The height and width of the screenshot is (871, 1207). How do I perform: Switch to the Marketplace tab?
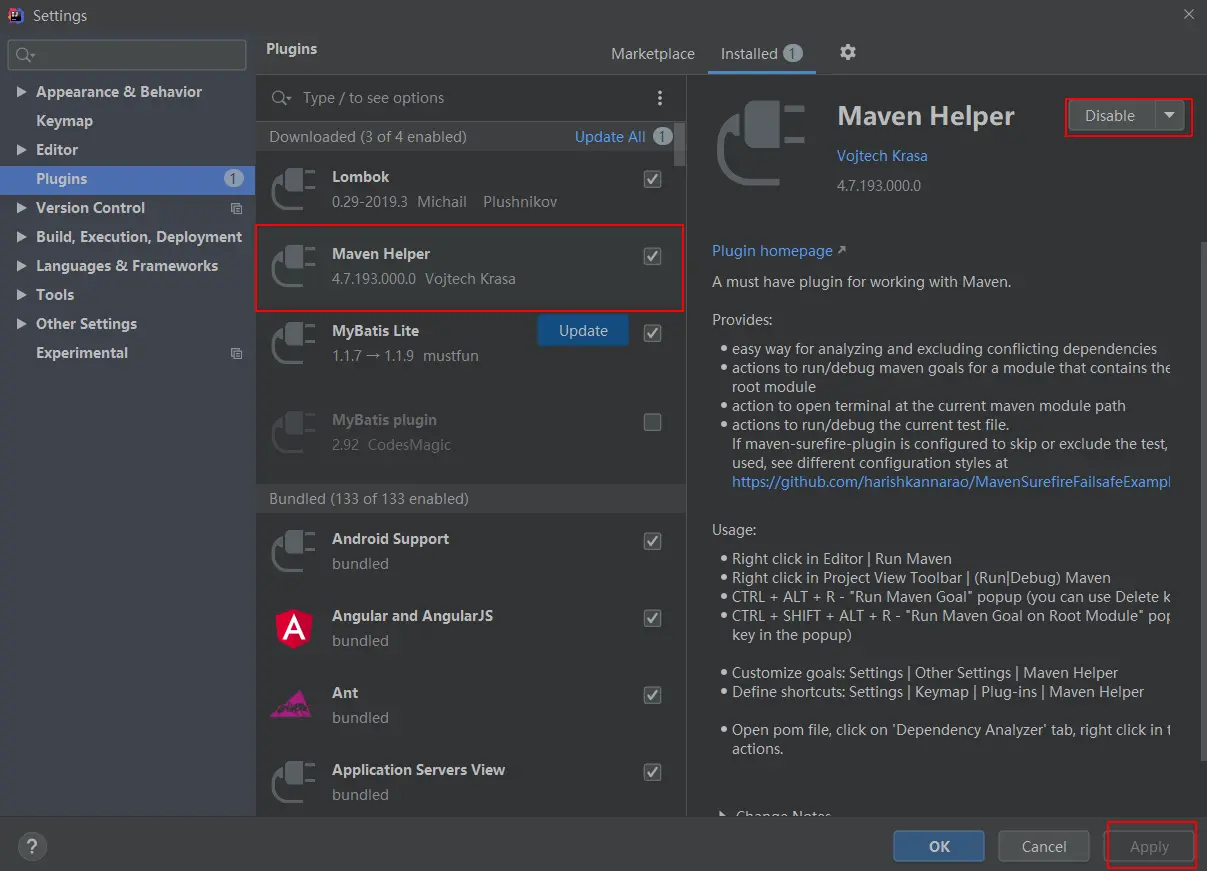pyautogui.click(x=653, y=54)
